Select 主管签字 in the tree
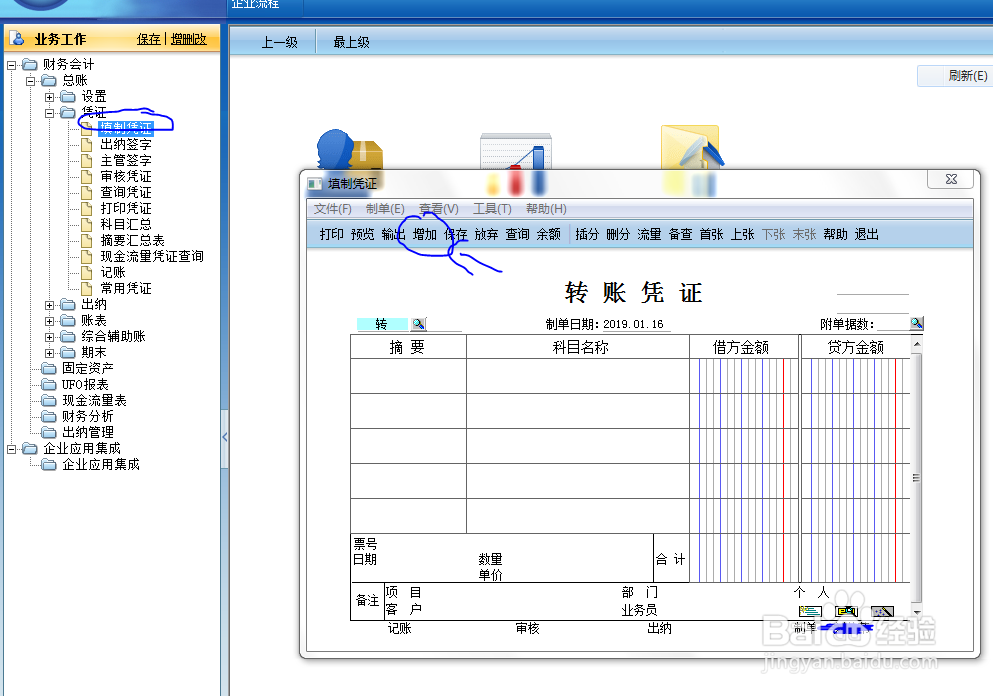 (125, 160)
